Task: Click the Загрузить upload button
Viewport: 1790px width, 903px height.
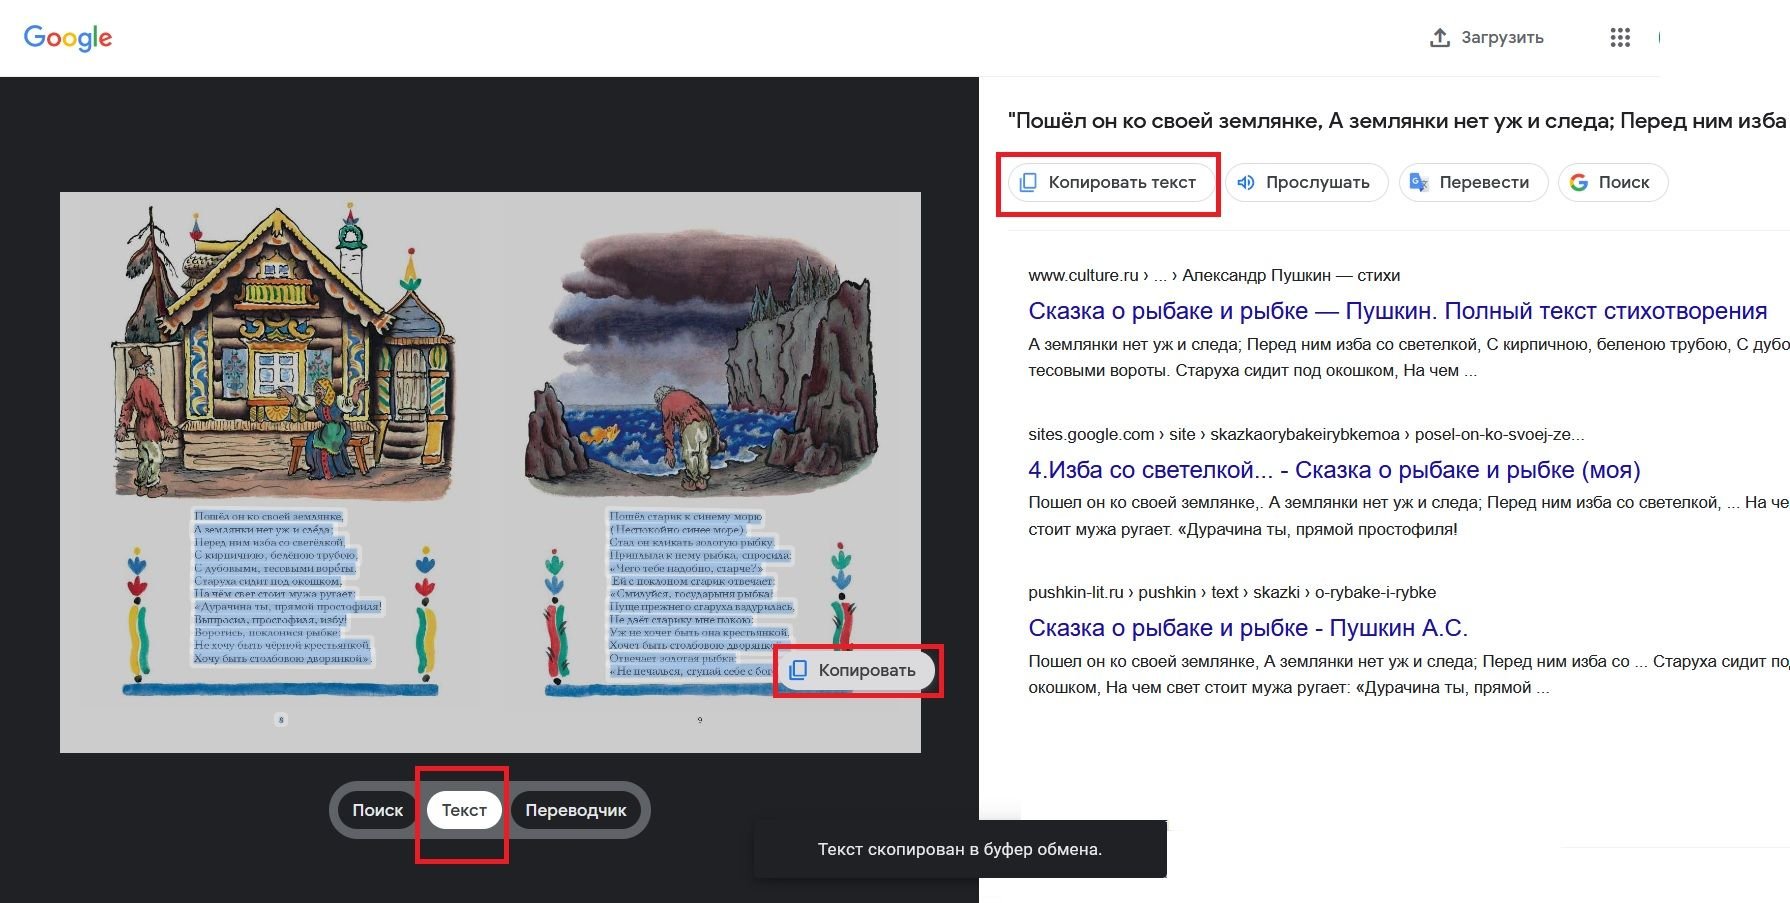Action: 1486,38
